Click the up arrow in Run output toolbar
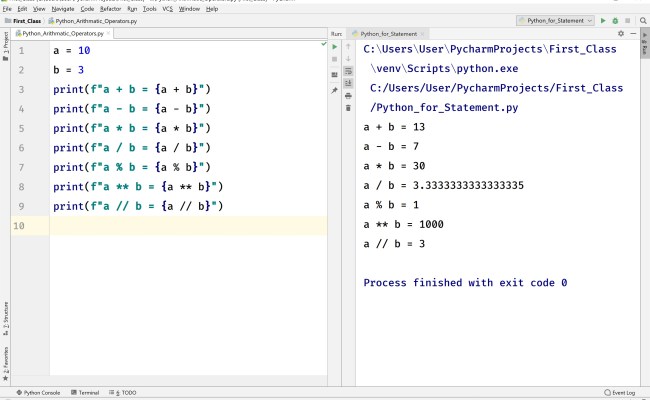Screen dimensions: 650x400 click(348, 46)
